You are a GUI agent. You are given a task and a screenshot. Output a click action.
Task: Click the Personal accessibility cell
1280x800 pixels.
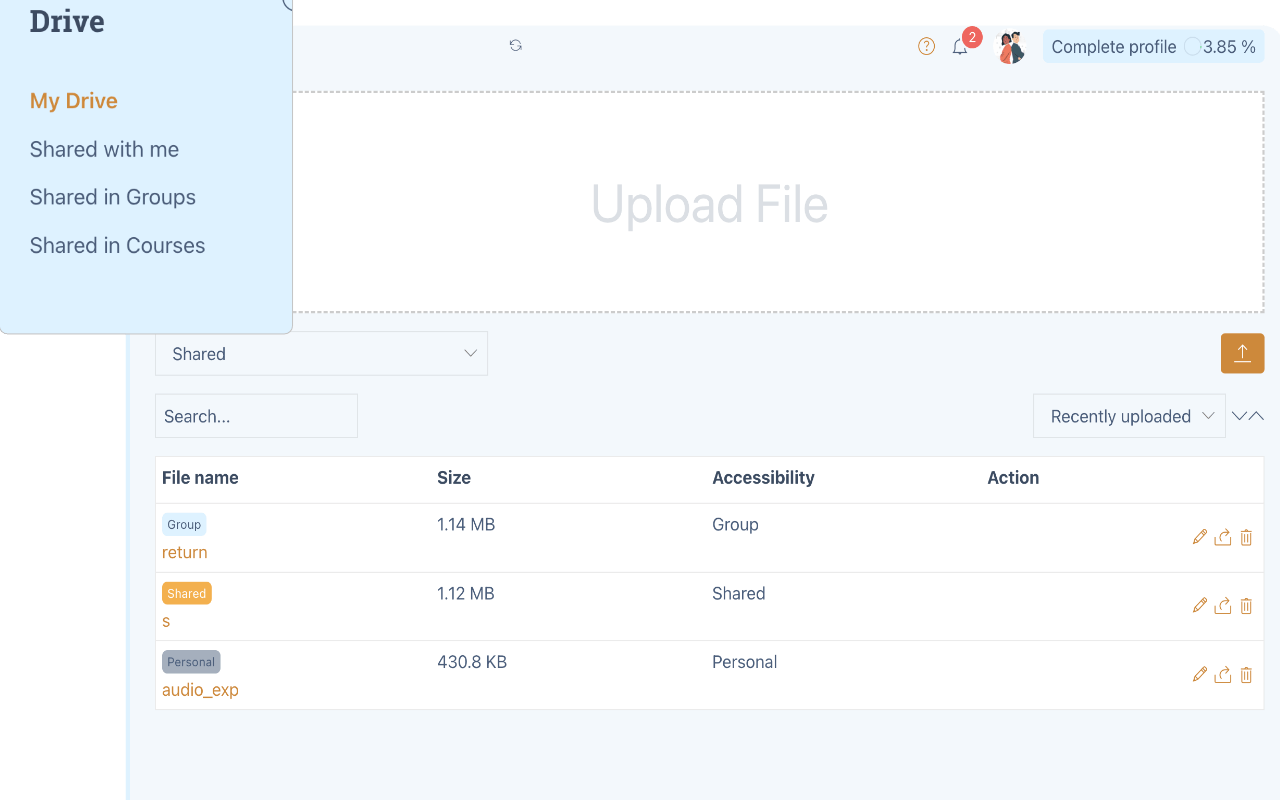pos(744,662)
